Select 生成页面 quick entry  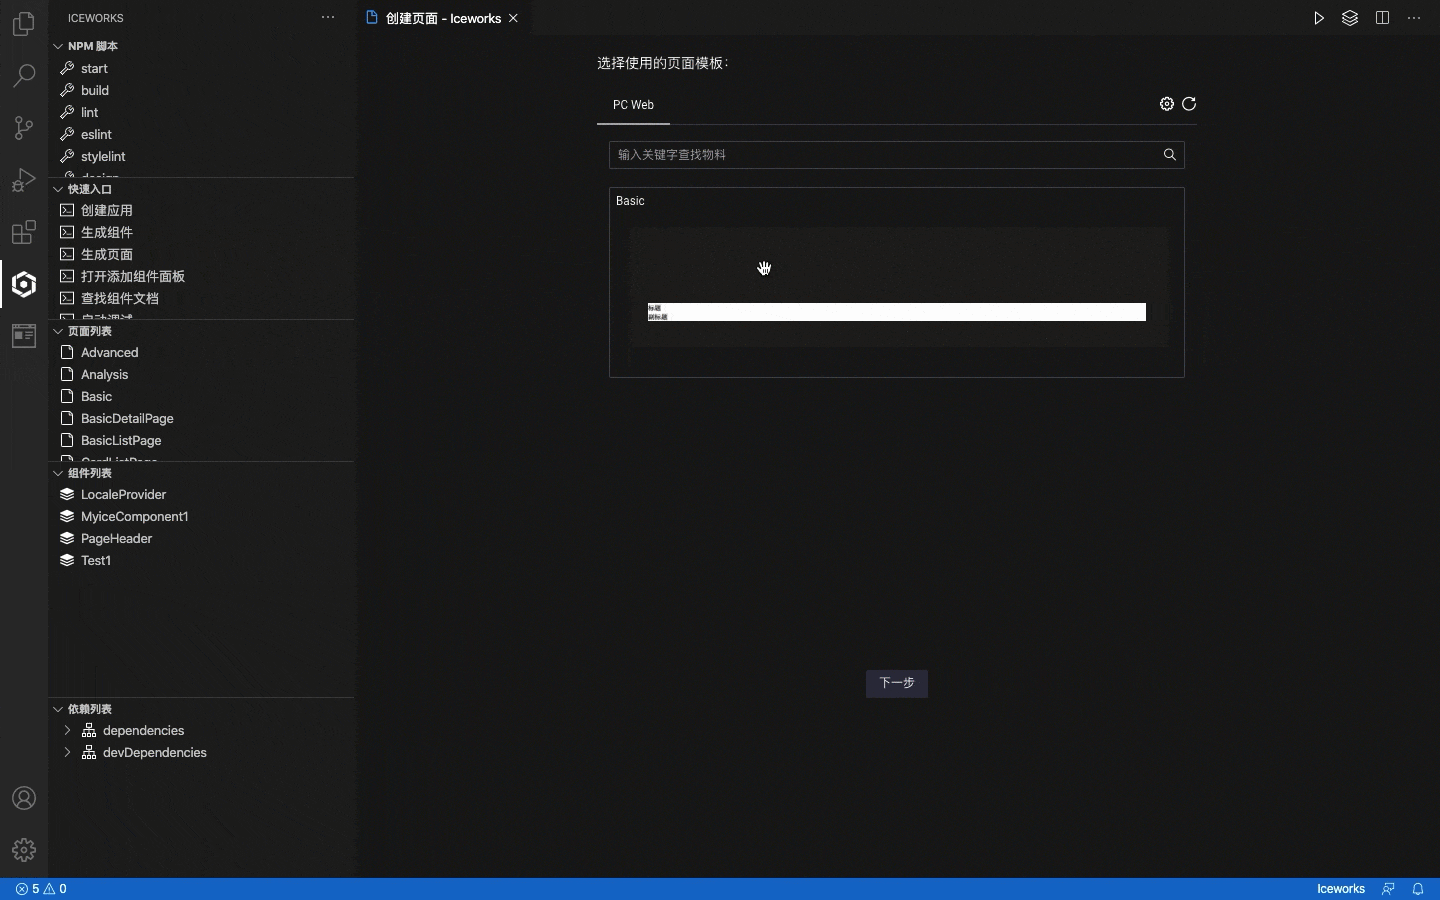click(x=107, y=254)
